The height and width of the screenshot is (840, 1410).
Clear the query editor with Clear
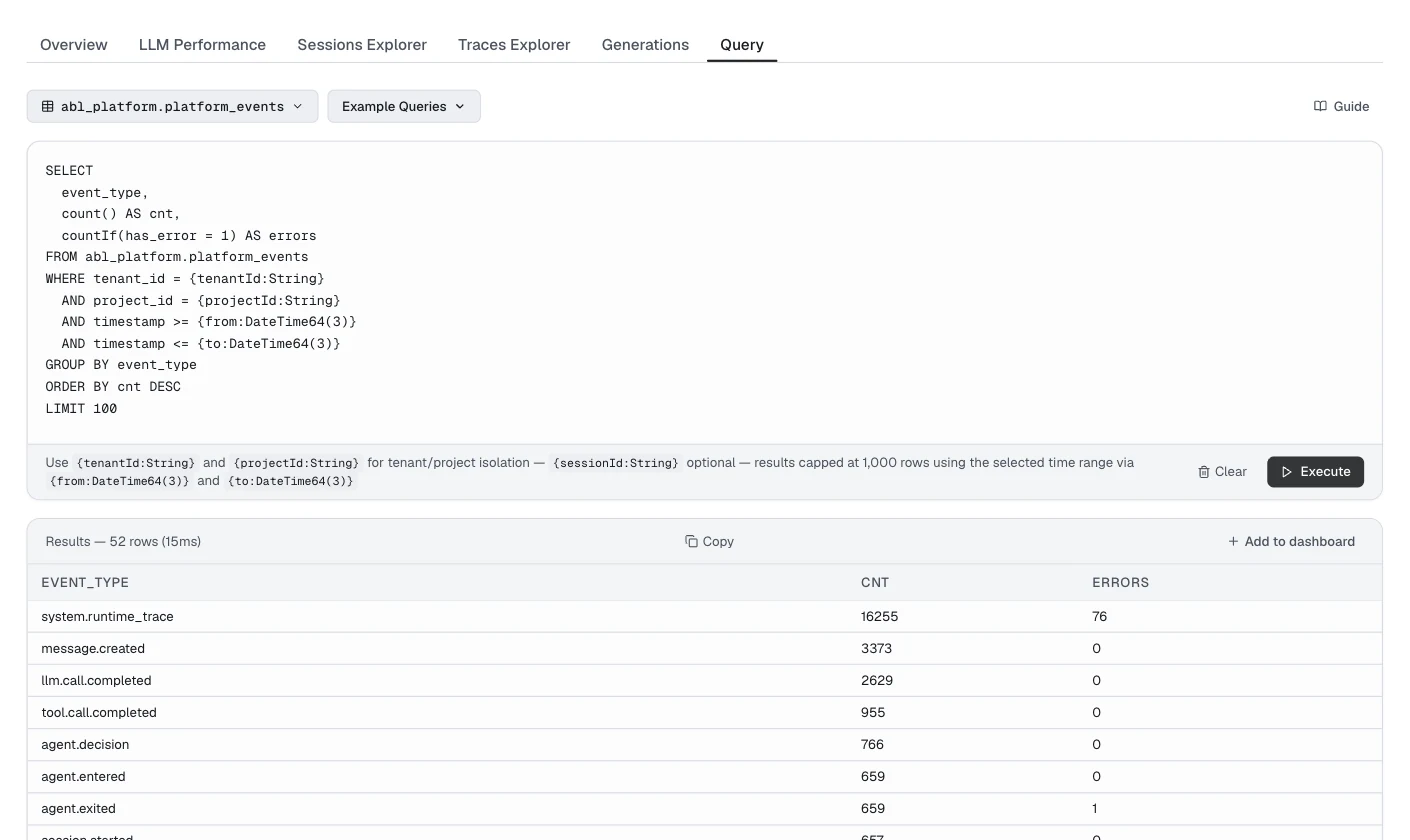[1222, 472]
